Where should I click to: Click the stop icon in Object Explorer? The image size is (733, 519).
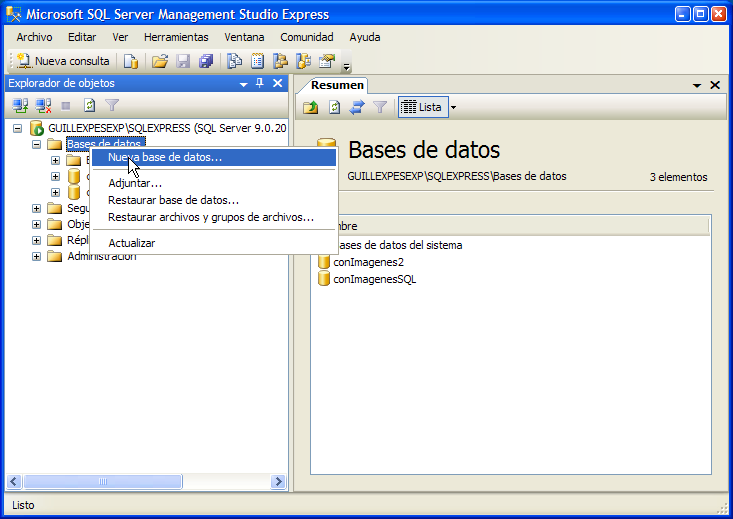[x=66, y=106]
